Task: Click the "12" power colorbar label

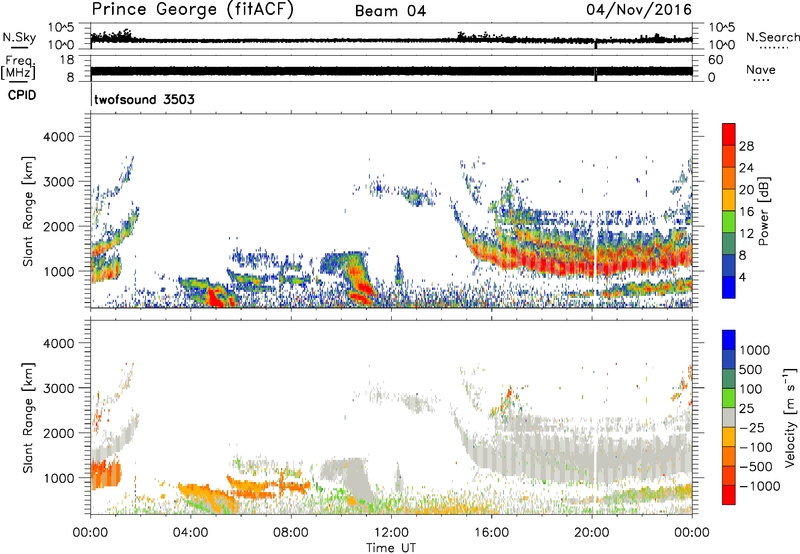Action: [x=746, y=234]
